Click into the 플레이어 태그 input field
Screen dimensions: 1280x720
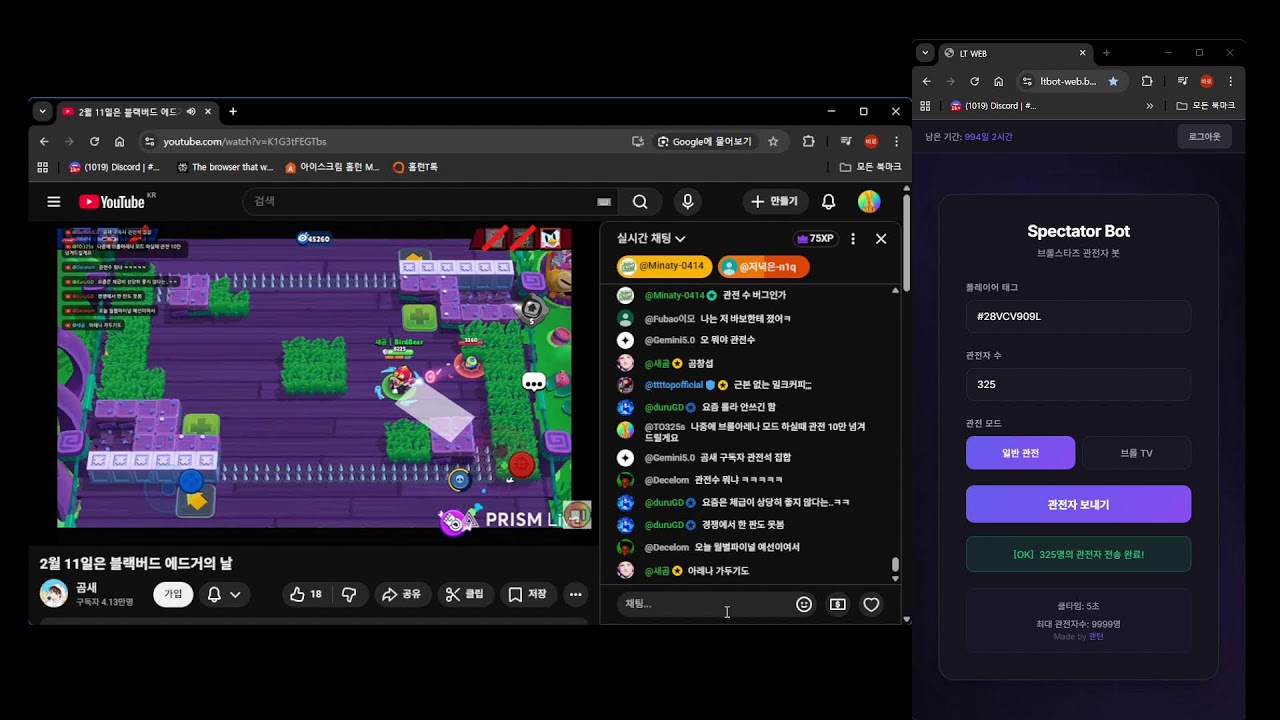tap(1078, 316)
